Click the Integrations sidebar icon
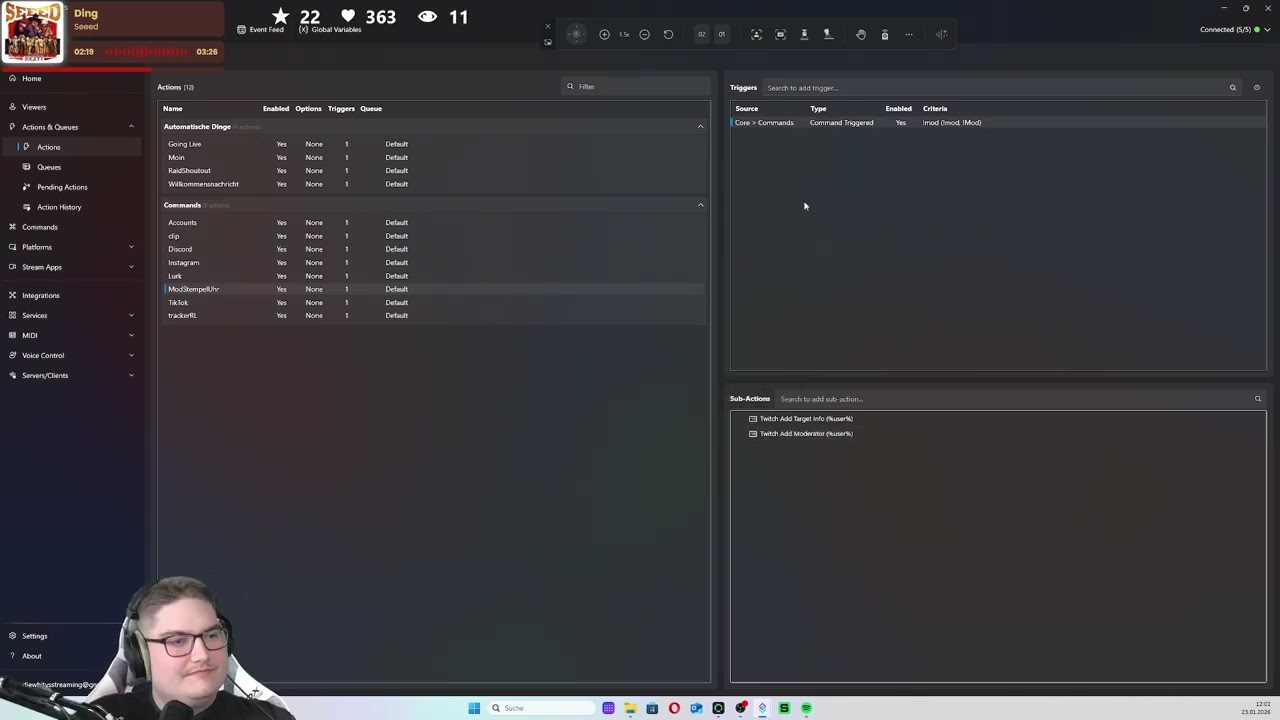This screenshot has height=720, width=1280. pos(12,295)
